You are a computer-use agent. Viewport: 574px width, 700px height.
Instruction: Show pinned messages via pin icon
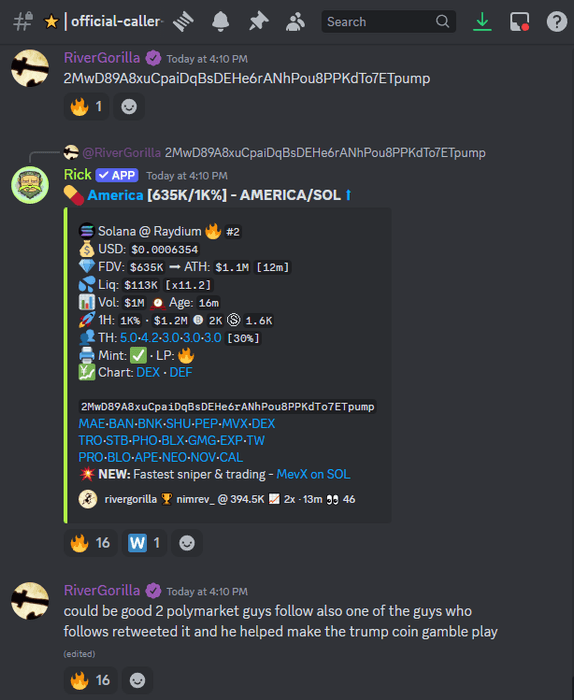click(x=258, y=21)
